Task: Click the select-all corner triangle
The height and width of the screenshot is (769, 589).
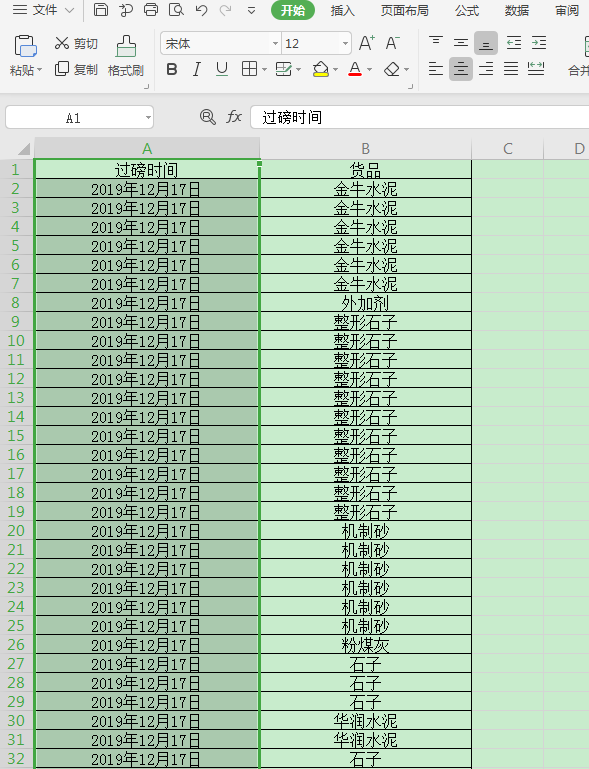Action: 23,149
